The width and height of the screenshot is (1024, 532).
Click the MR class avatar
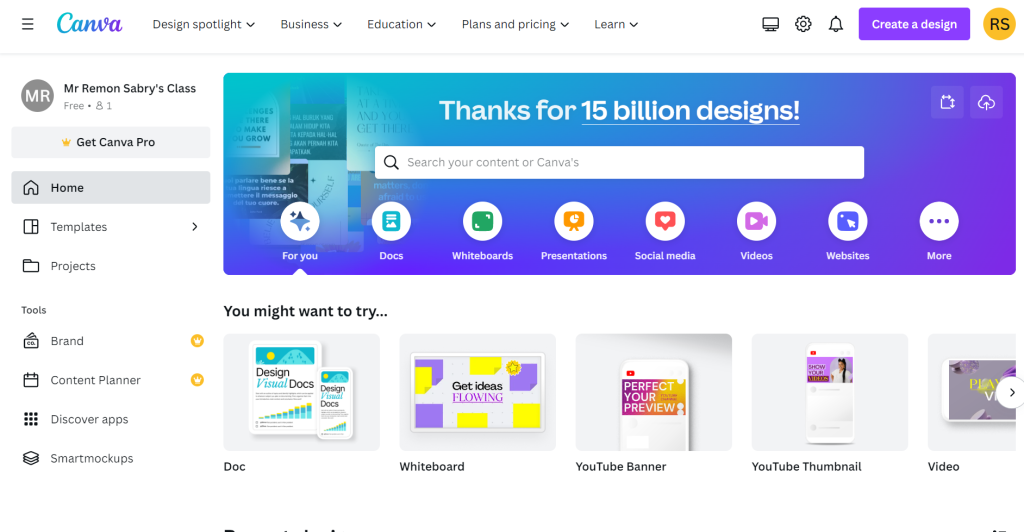tap(37, 96)
